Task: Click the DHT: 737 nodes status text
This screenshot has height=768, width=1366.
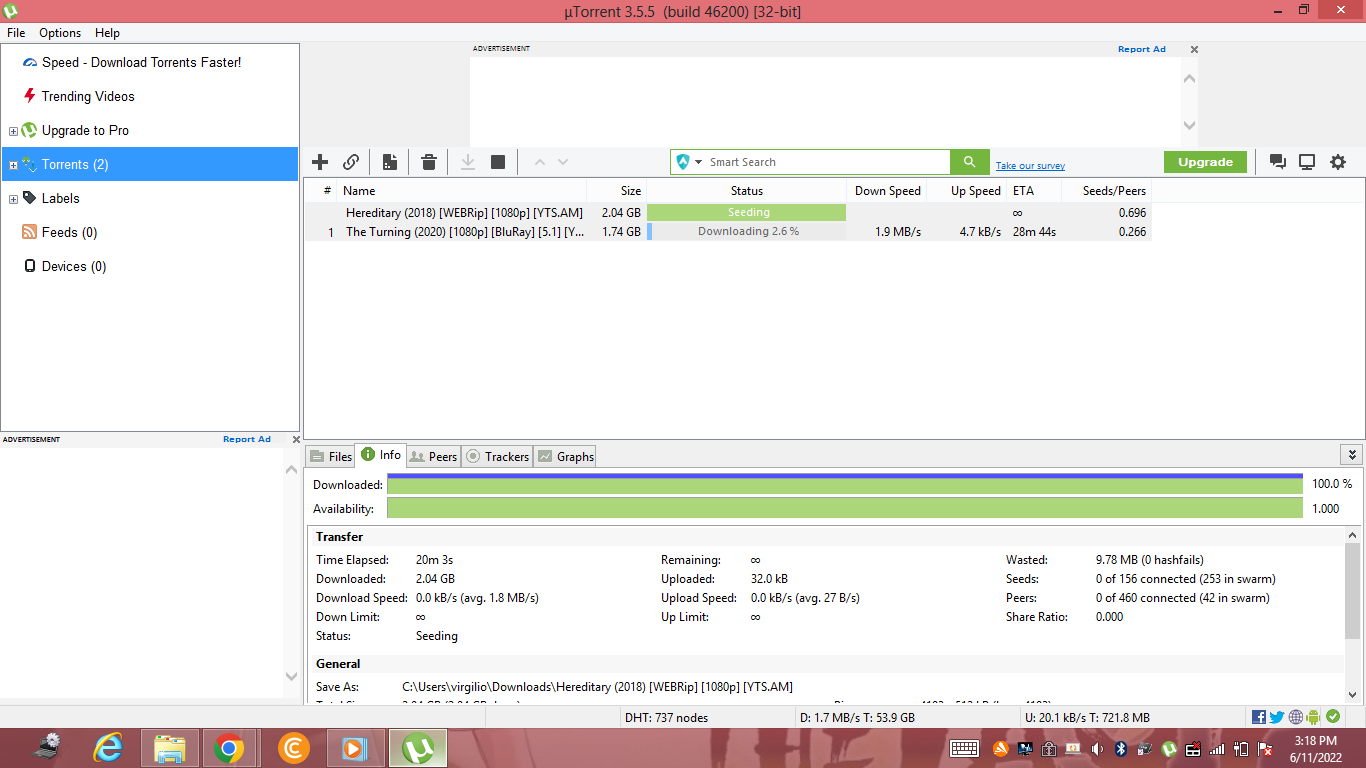Action: (666, 717)
